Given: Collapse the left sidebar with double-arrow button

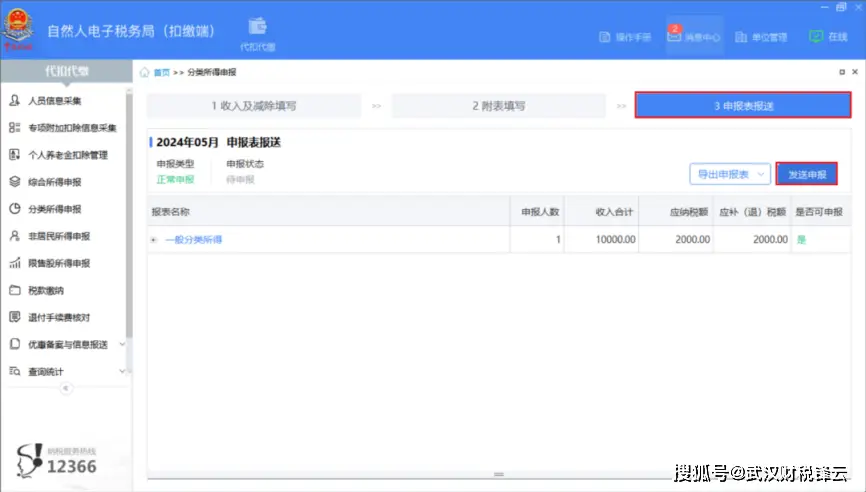Looking at the screenshot, I should (66, 388).
